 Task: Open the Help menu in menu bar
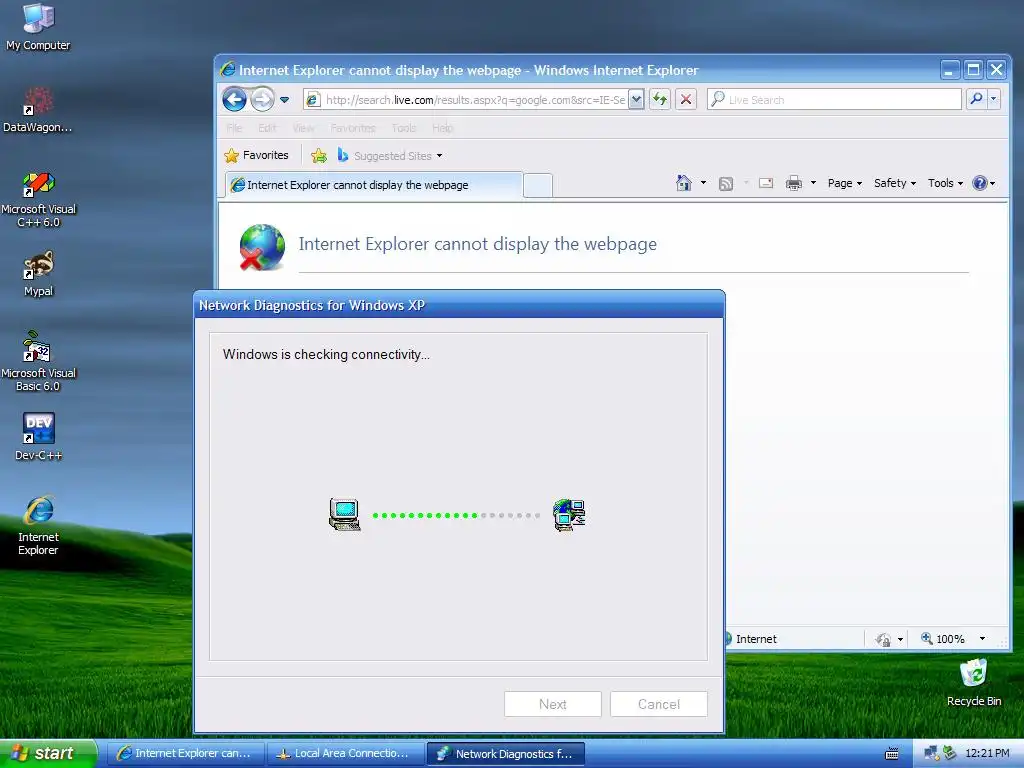click(x=442, y=128)
